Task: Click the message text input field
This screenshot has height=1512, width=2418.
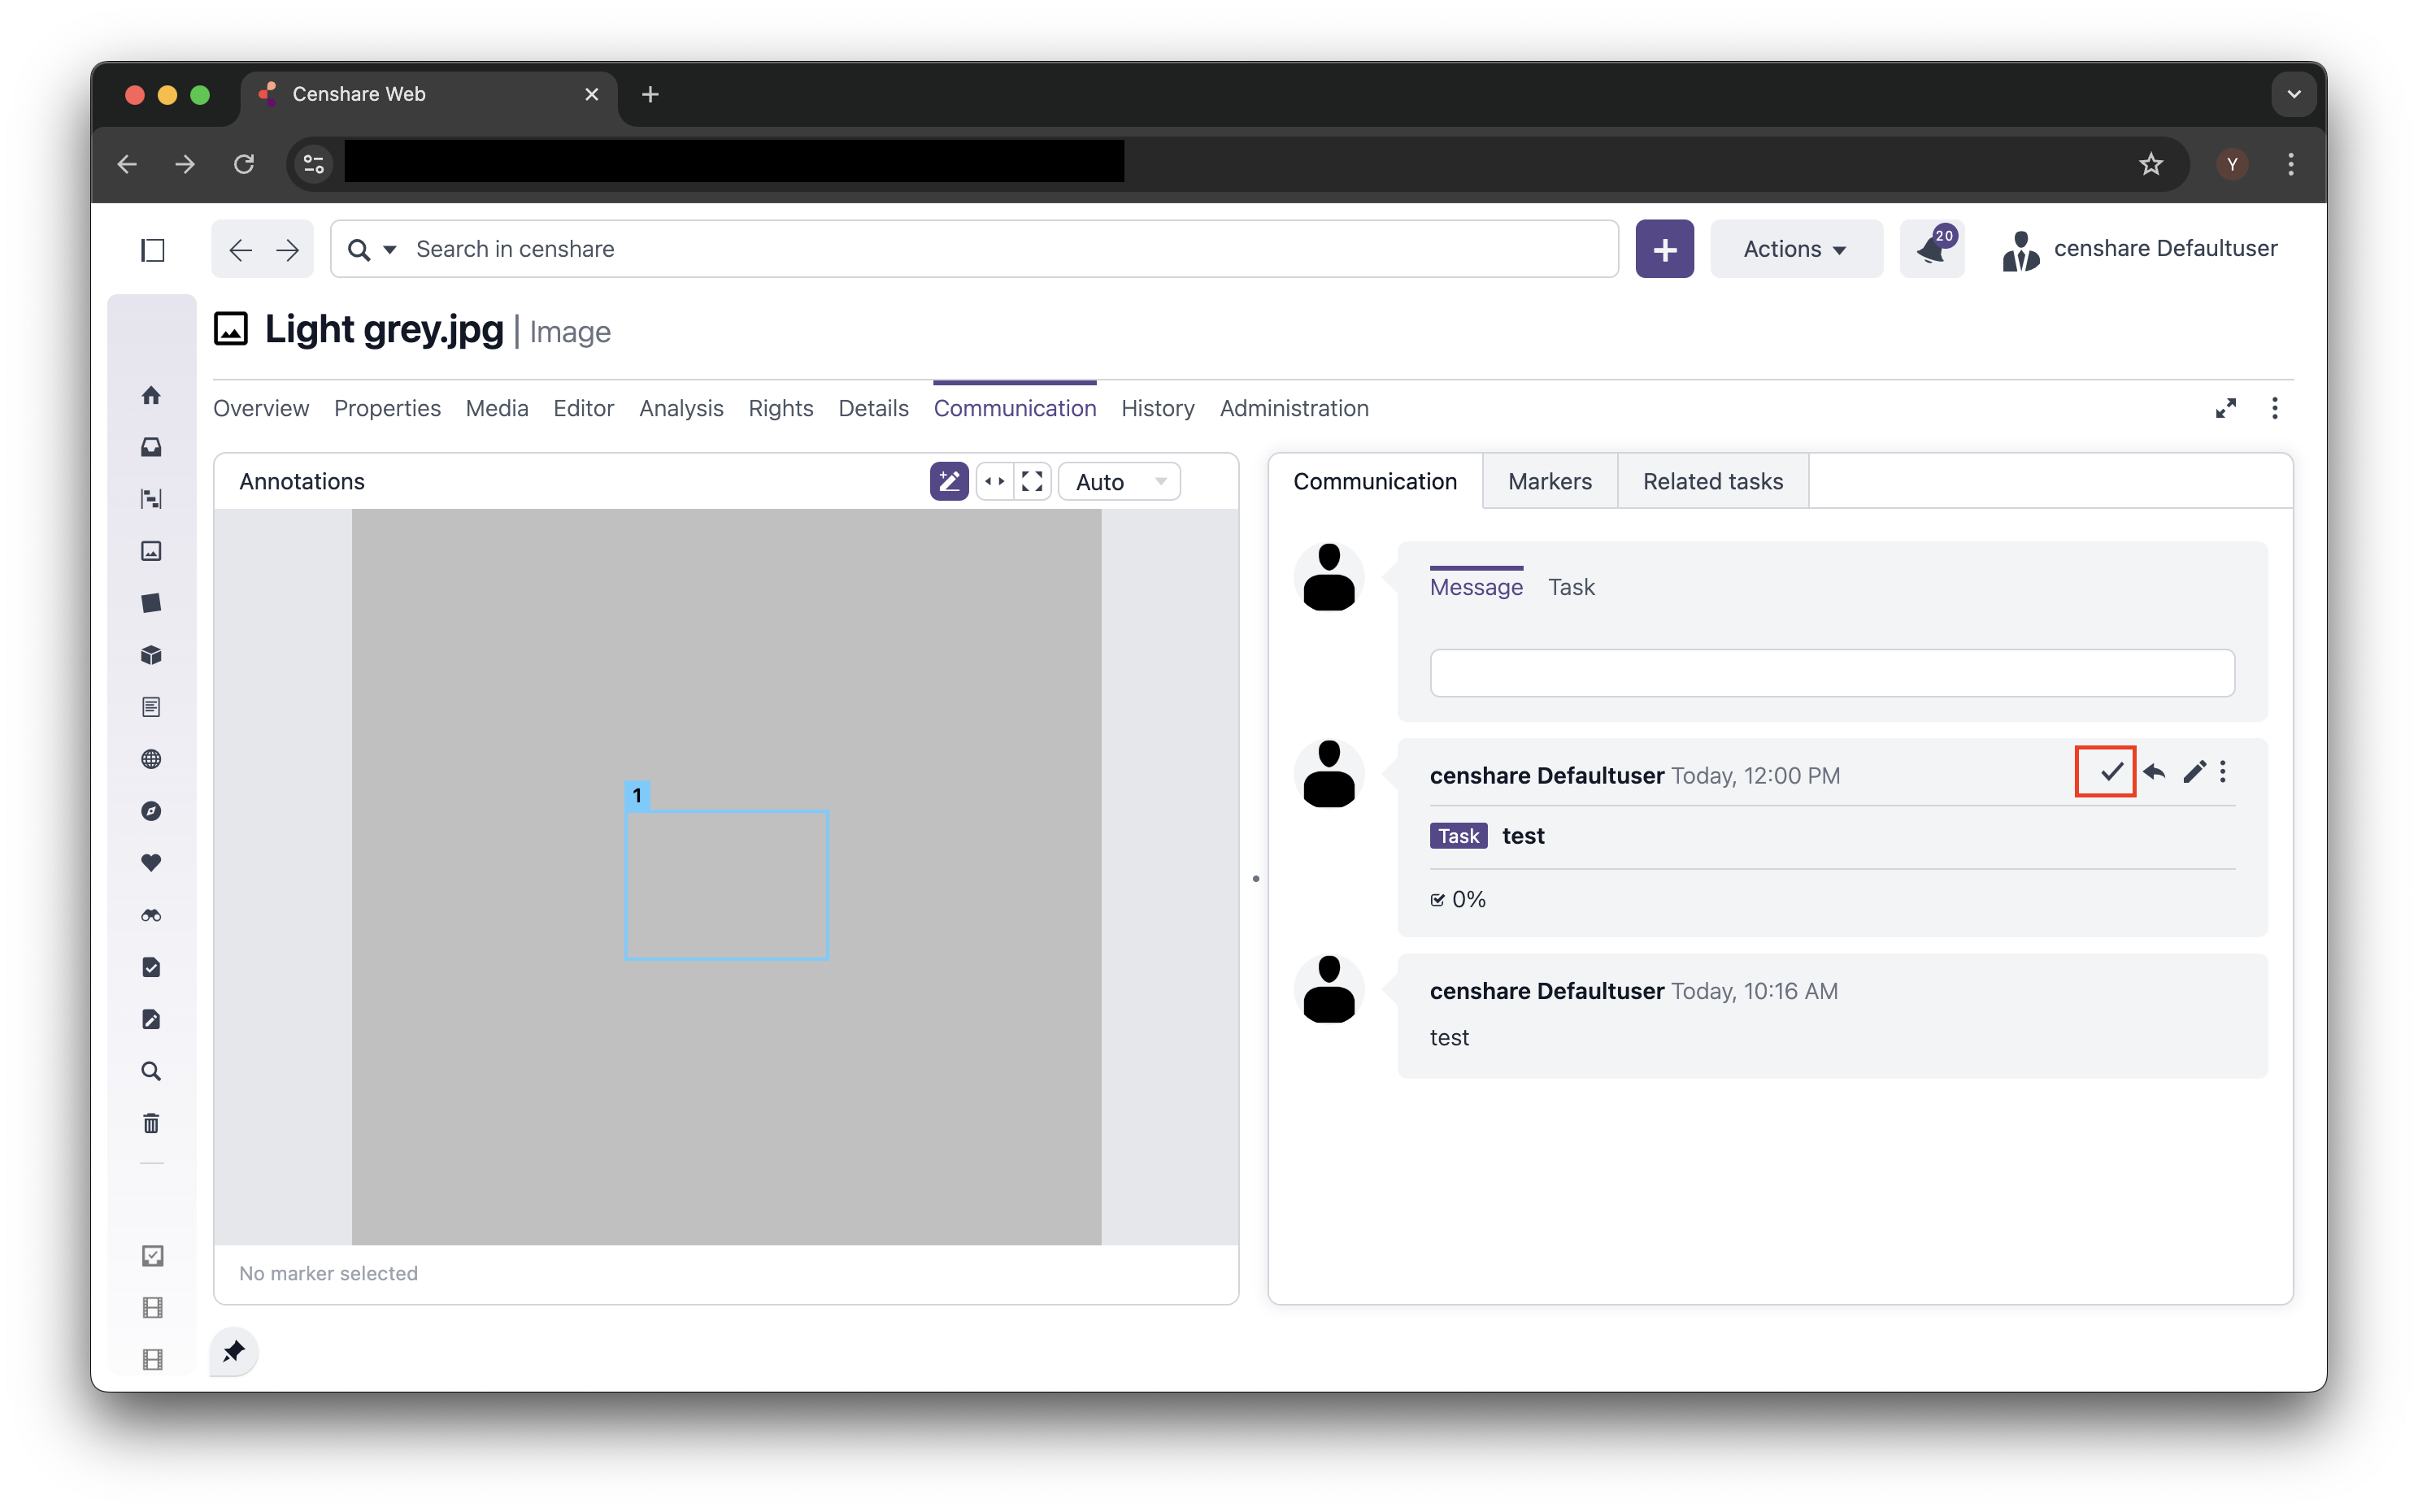Action: pyautogui.click(x=1831, y=673)
